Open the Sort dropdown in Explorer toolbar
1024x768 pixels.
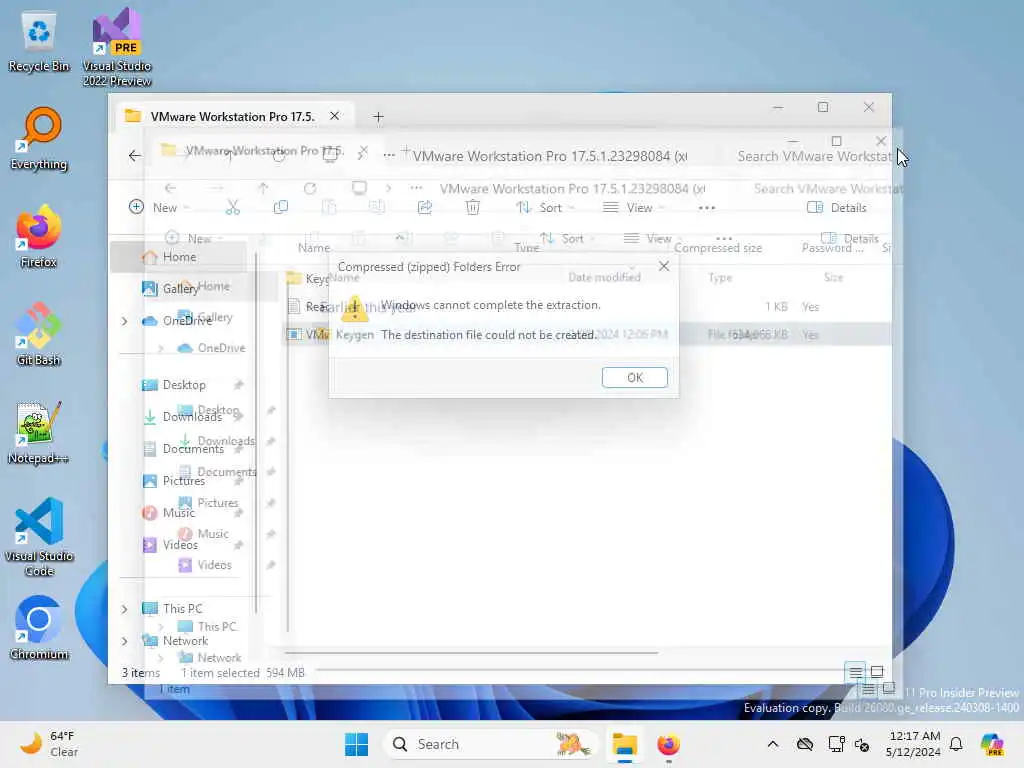[x=545, y=207]
